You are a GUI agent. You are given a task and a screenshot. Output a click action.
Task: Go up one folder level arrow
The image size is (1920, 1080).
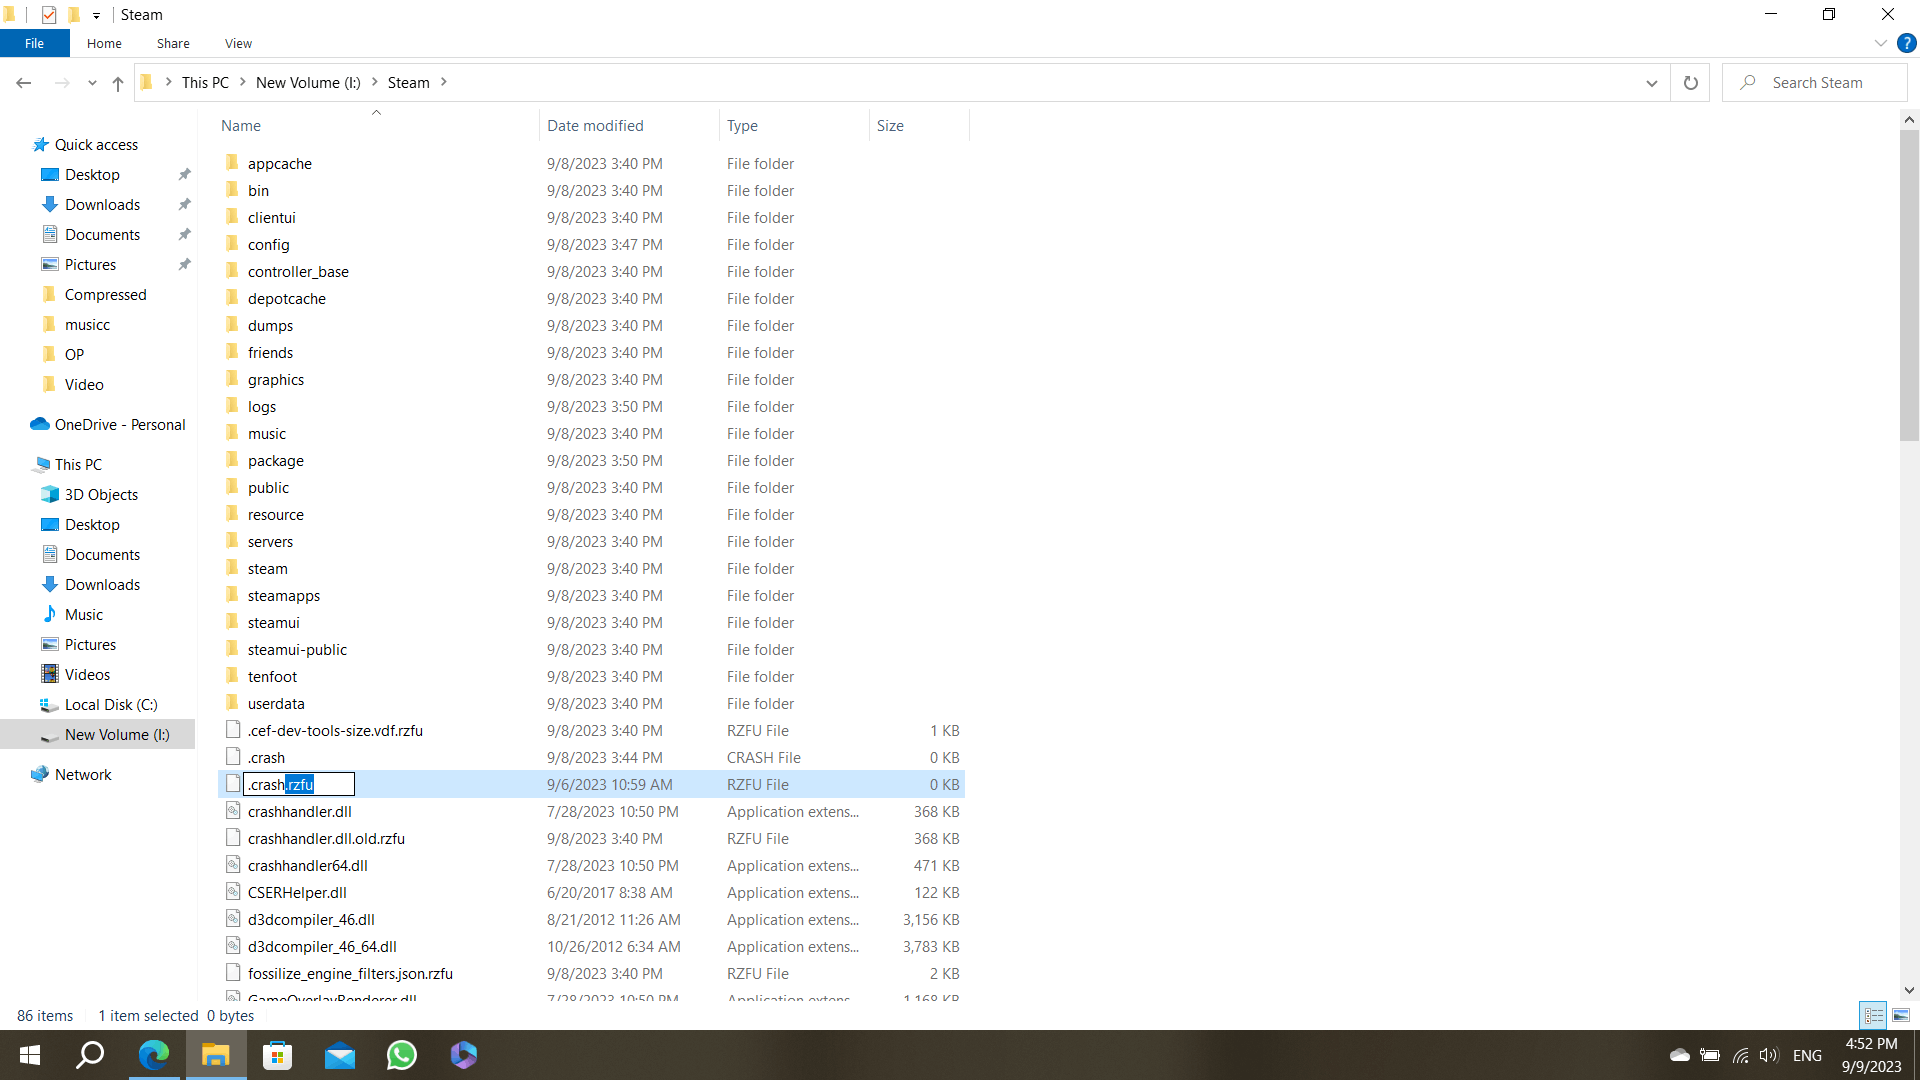pyautogui.click(x=118, y=83)
